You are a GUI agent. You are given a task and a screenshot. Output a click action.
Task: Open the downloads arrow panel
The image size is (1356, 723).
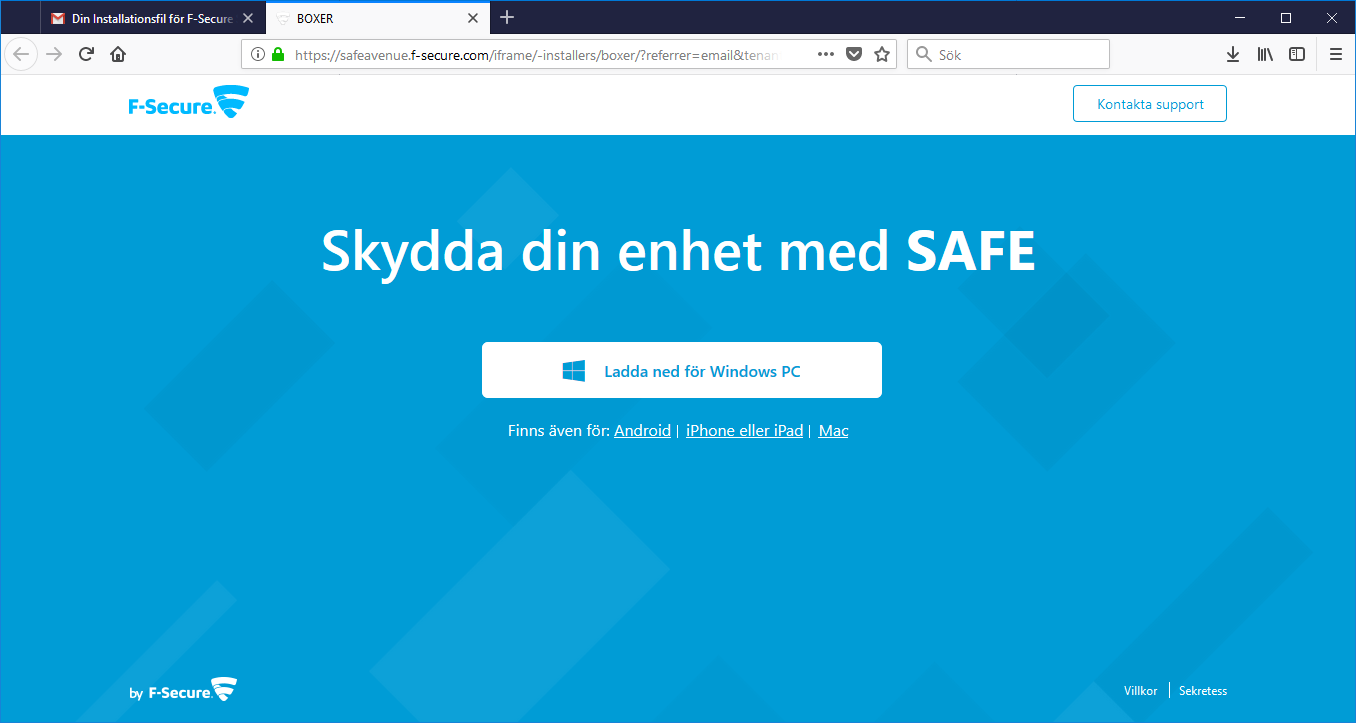[x=1233, y=54]
